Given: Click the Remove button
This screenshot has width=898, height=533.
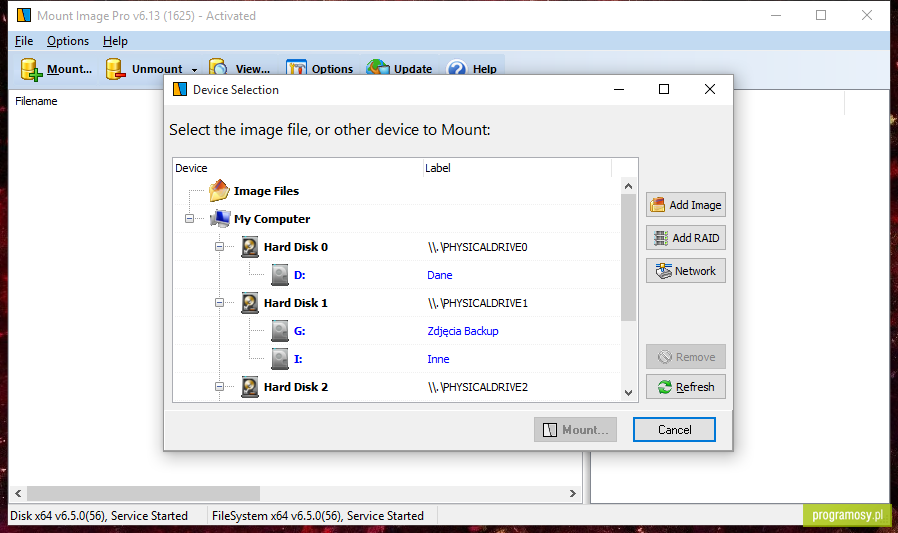Looking at the screenshot, I should coord(686,357).
